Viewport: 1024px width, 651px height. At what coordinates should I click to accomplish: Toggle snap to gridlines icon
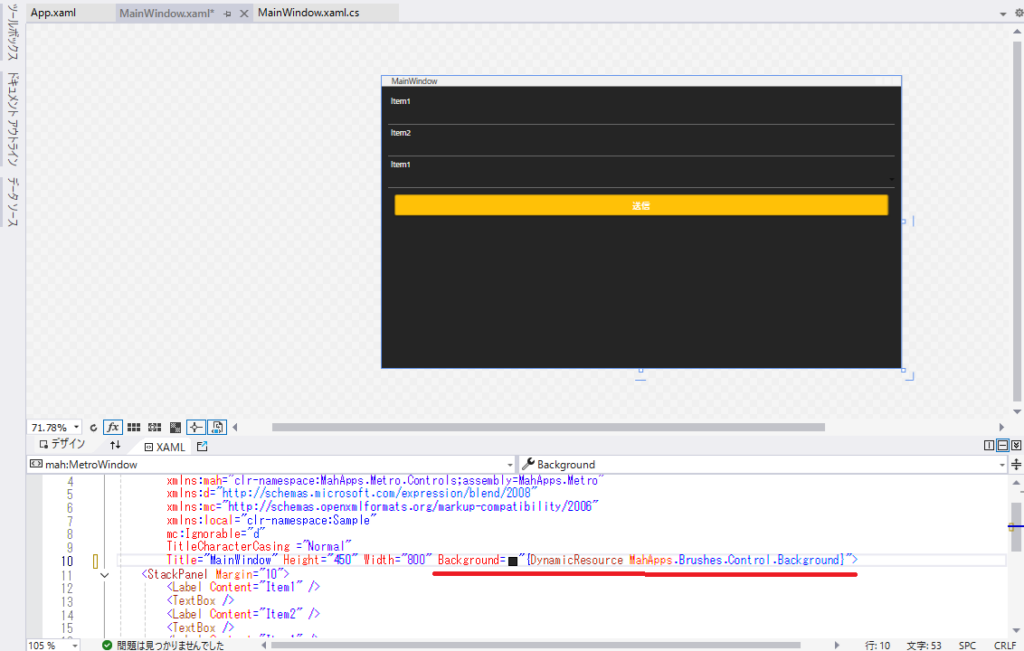point(154,428)
